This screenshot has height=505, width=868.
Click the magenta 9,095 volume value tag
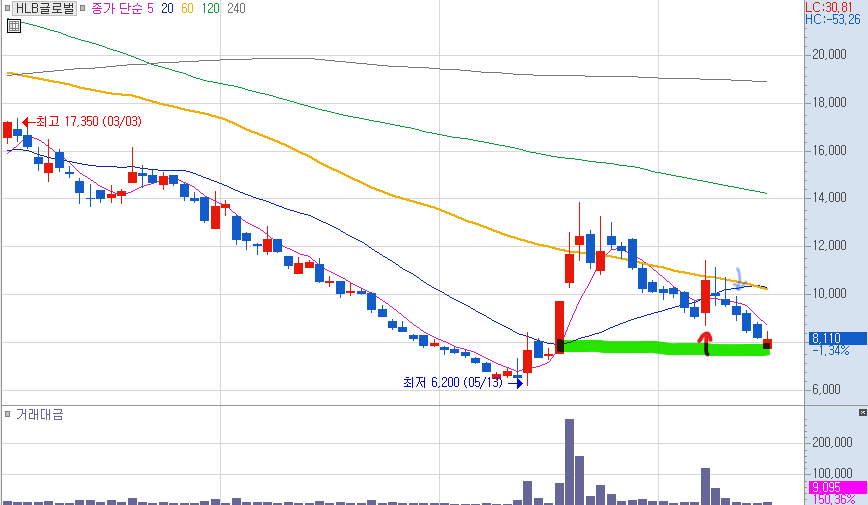click(x=838, y=487)
